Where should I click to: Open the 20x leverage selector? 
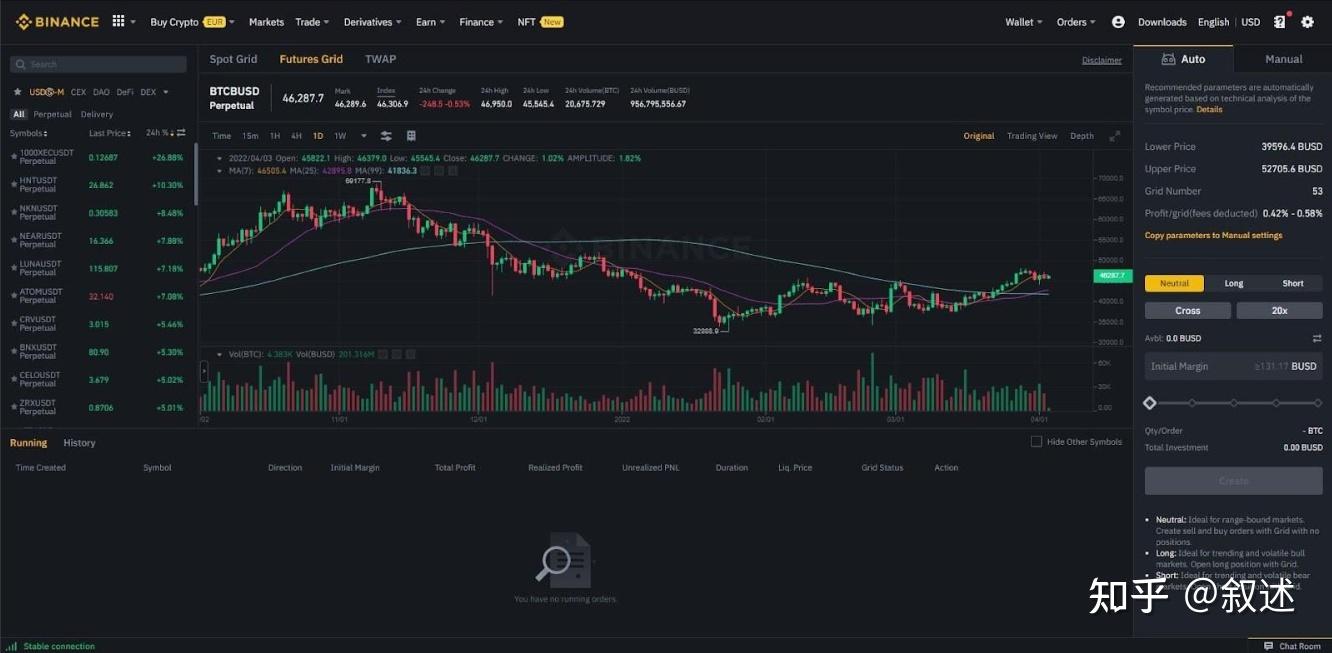(x=1279, y=311)
